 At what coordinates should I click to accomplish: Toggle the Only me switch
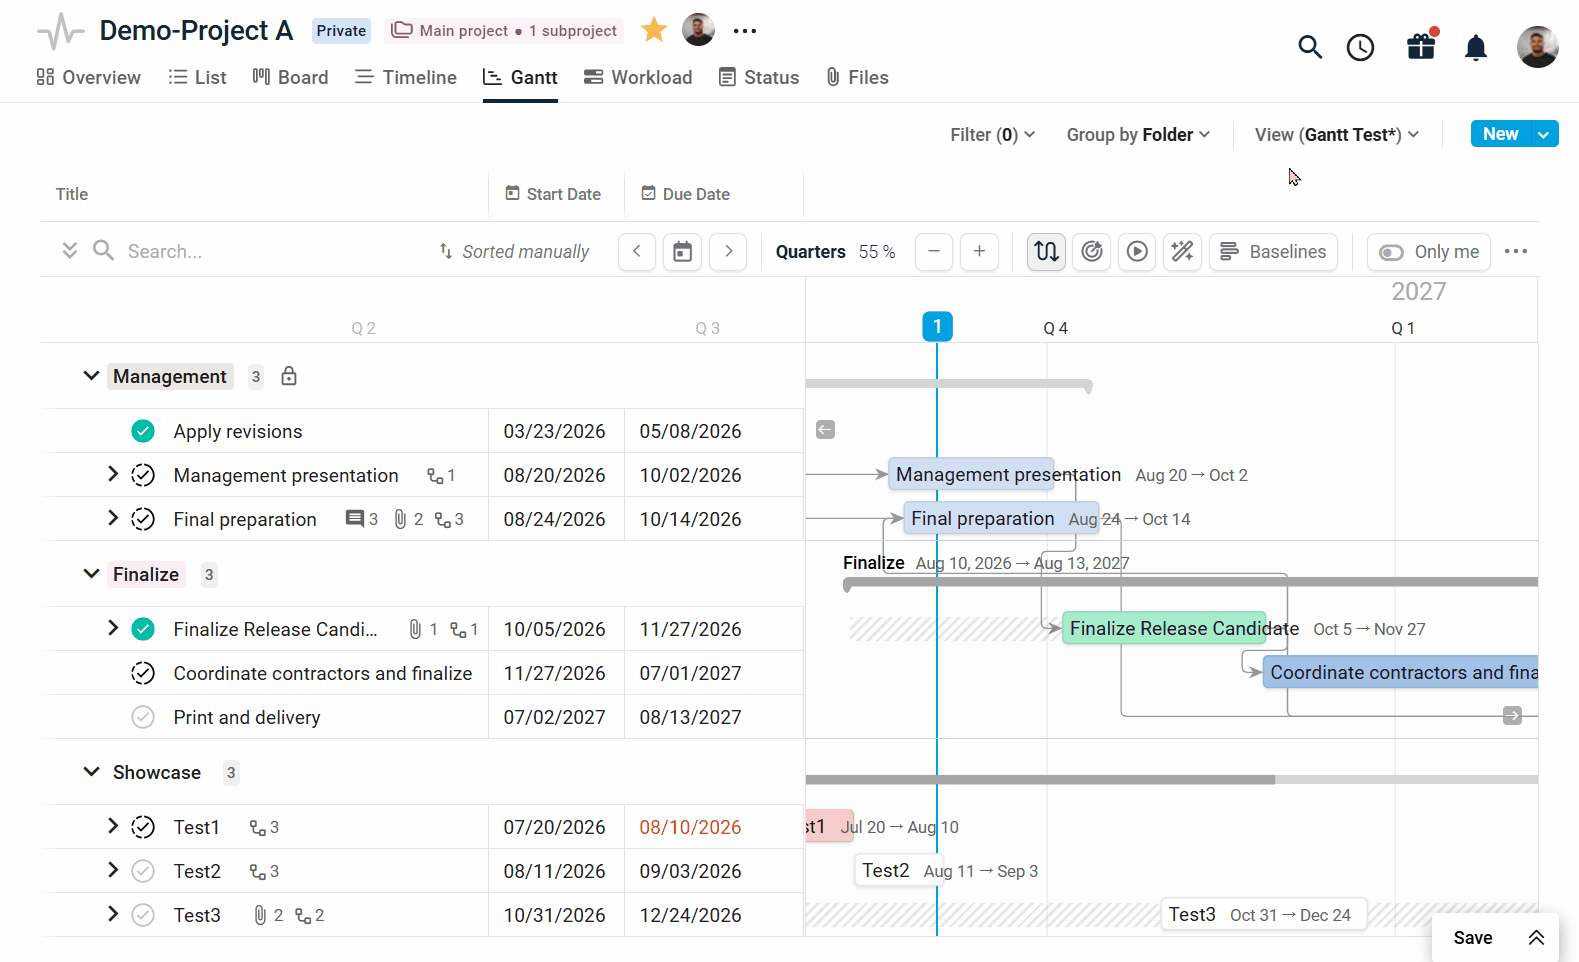pos(1391,252)
